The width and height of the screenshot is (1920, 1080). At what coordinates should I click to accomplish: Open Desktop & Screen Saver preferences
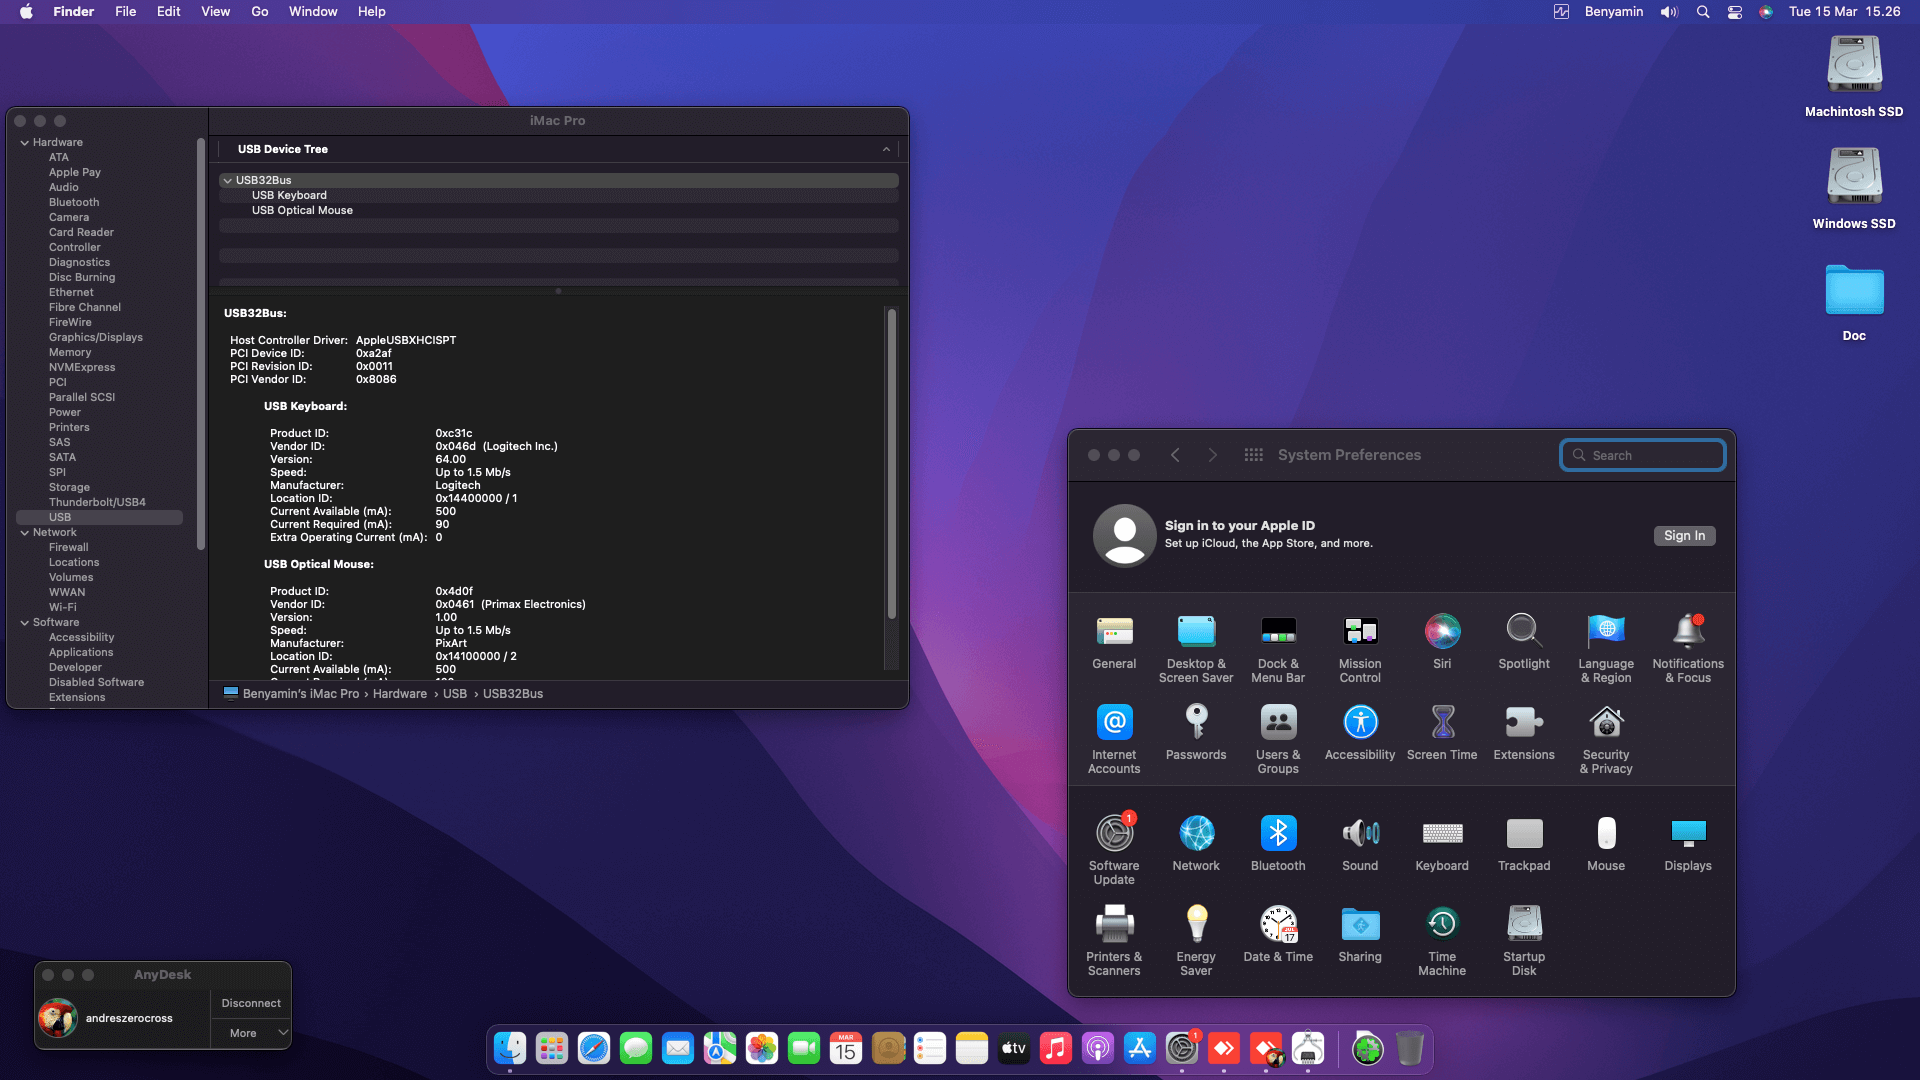click(1196, 649)
